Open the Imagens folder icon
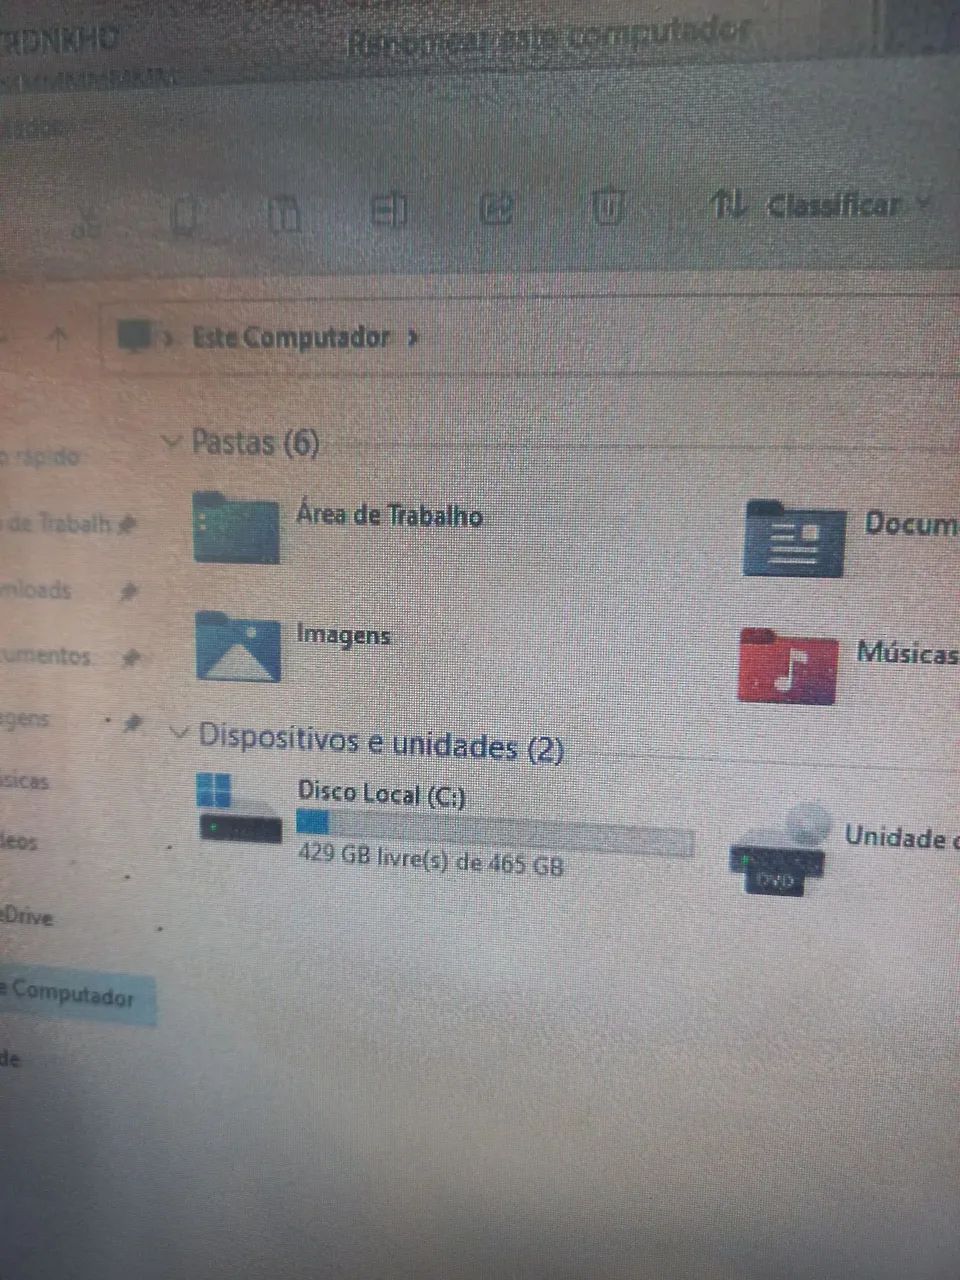Viewport: 960px width, 1280px height. pos(238,646)
